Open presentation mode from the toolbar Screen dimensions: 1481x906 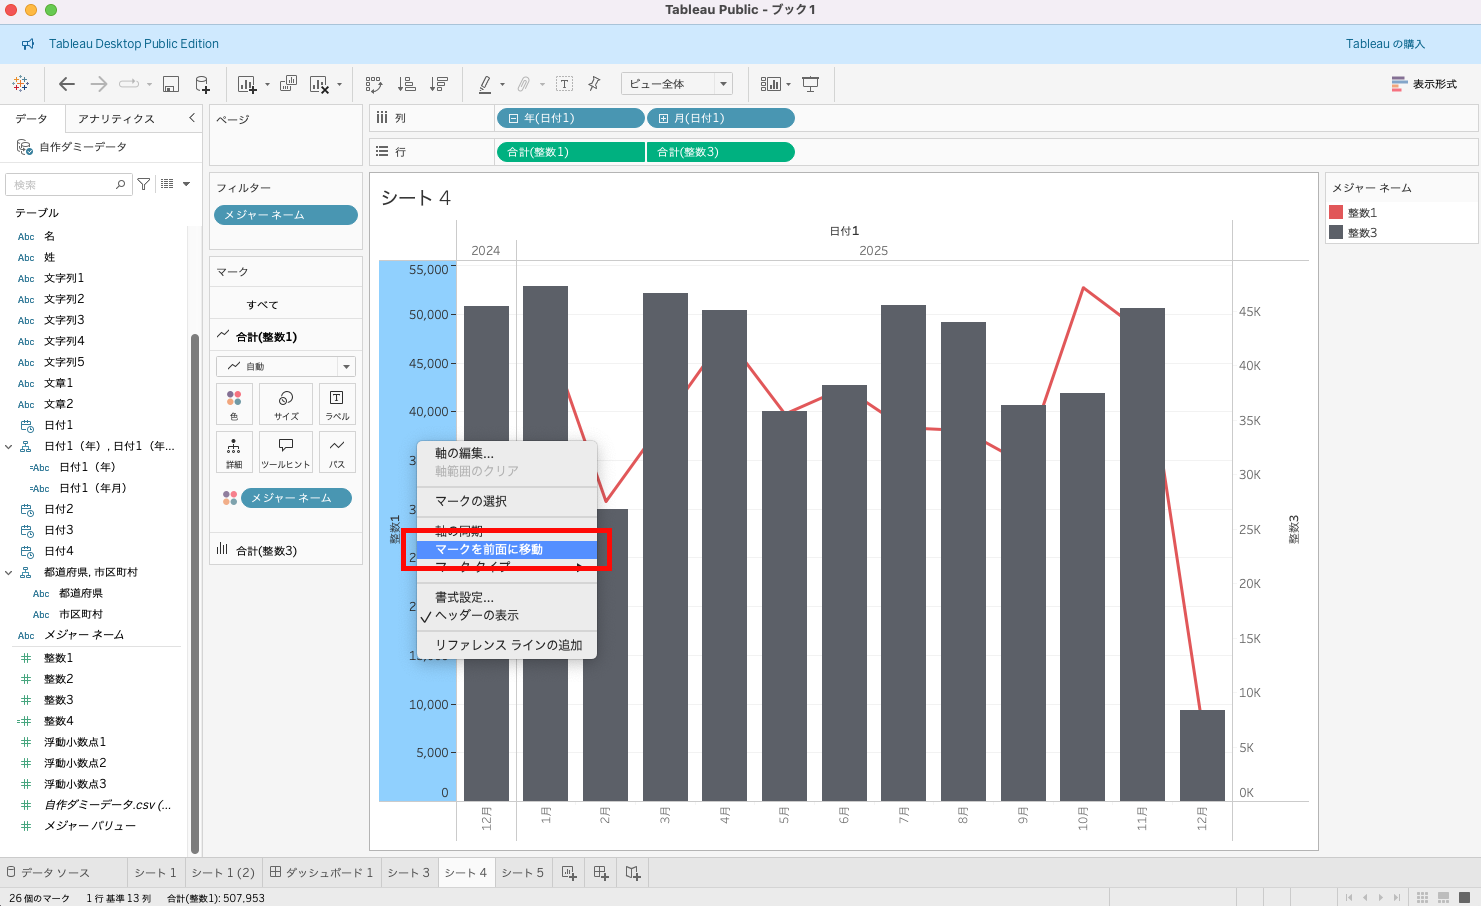811,84
